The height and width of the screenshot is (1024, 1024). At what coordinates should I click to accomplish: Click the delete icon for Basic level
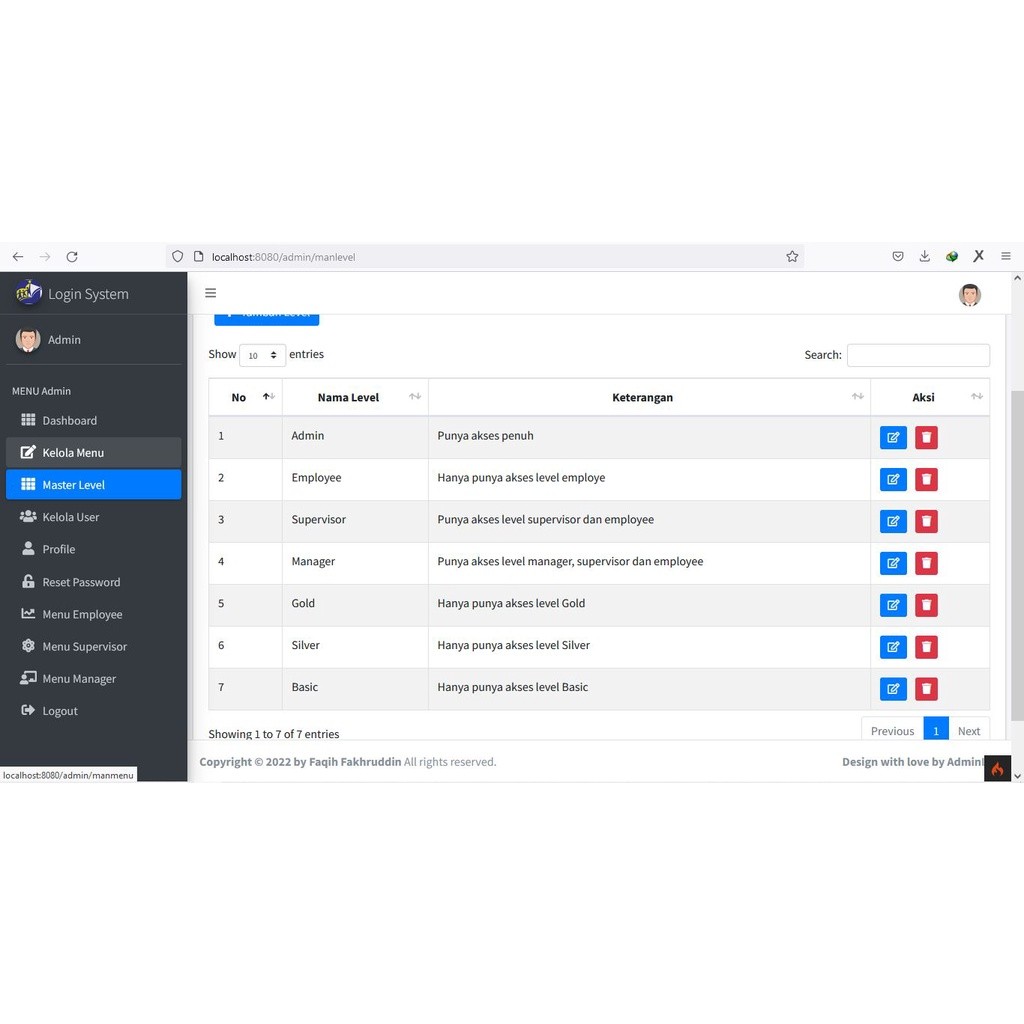pyautogui.click(x=926, y=689)
